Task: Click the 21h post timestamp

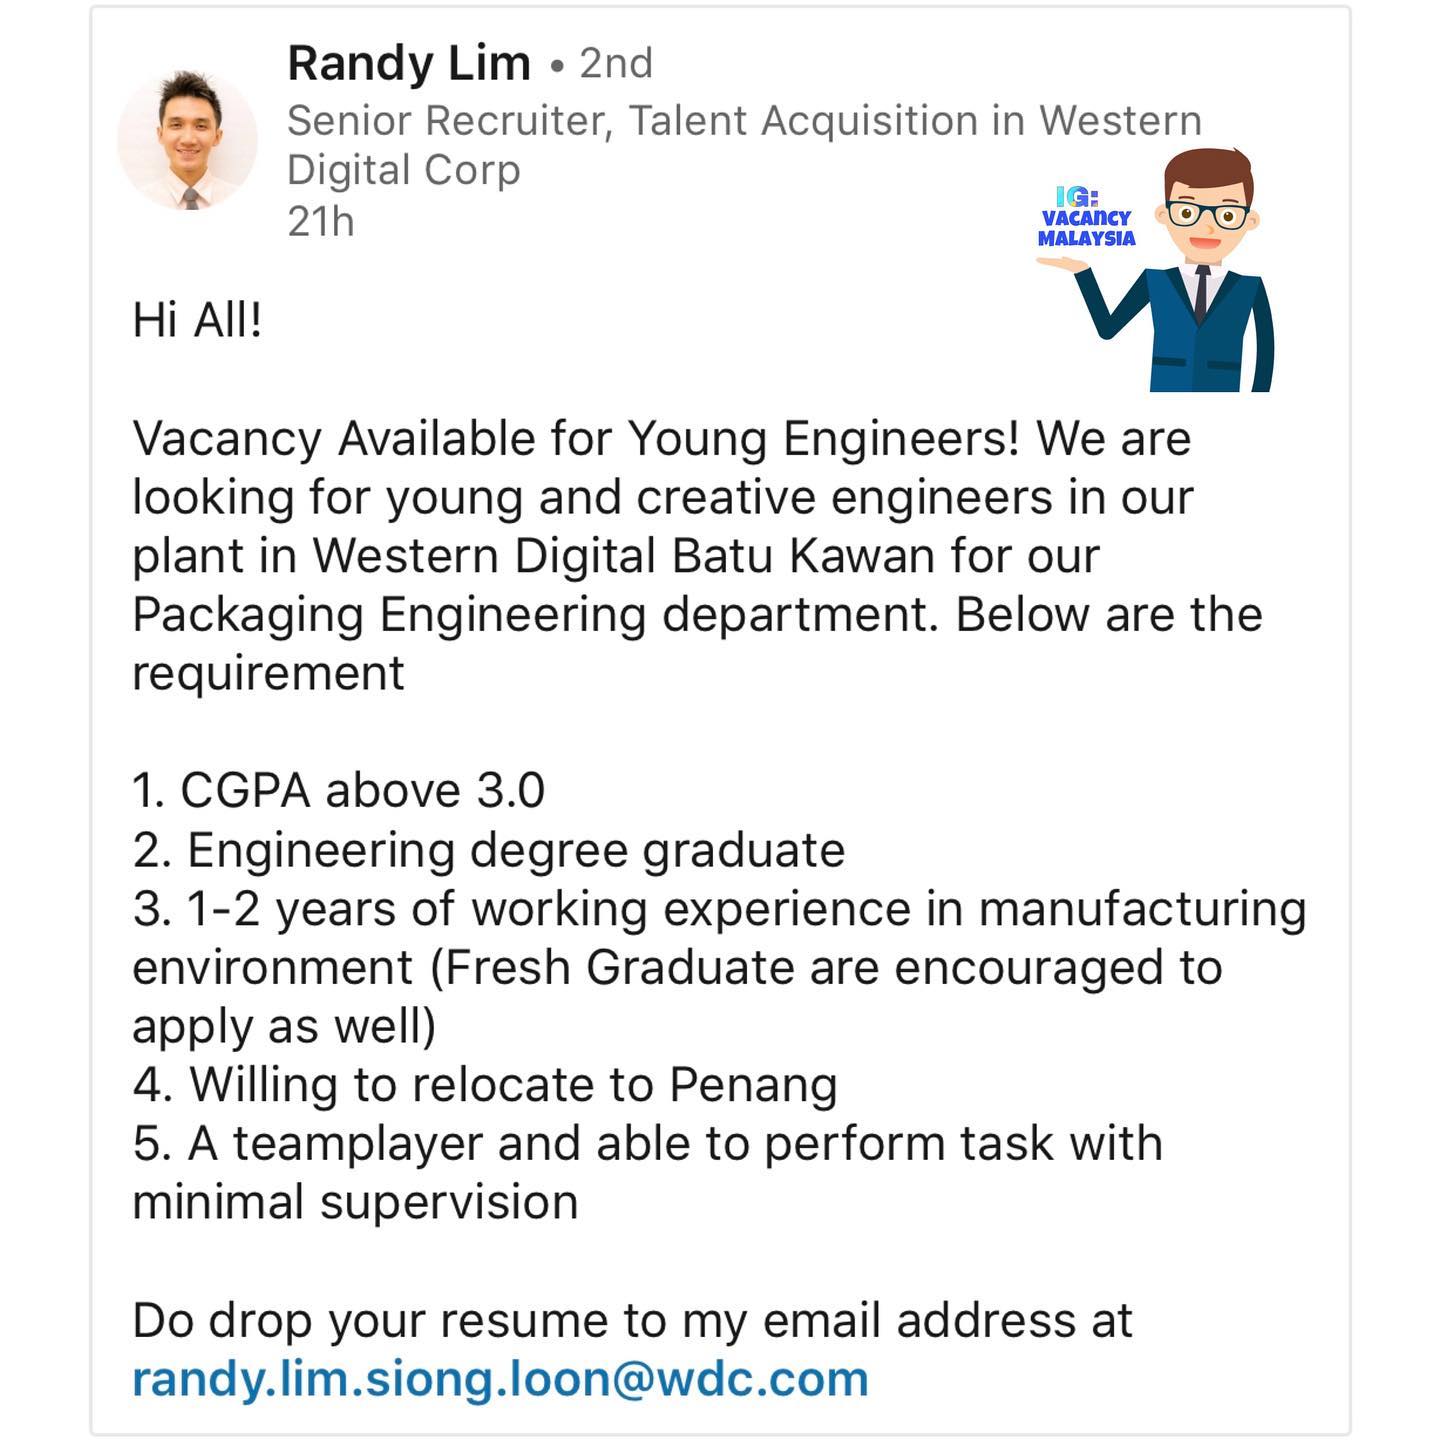Action: point(320,222)
